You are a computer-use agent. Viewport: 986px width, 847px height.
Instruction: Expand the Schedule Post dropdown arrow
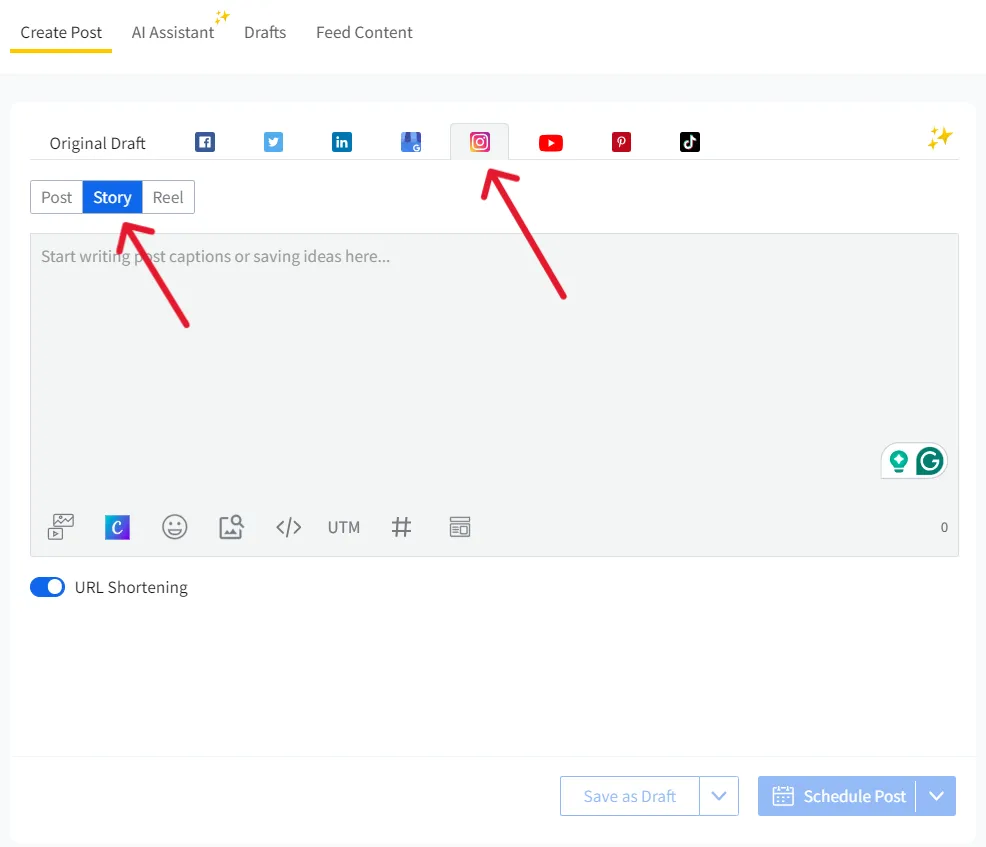936,795
